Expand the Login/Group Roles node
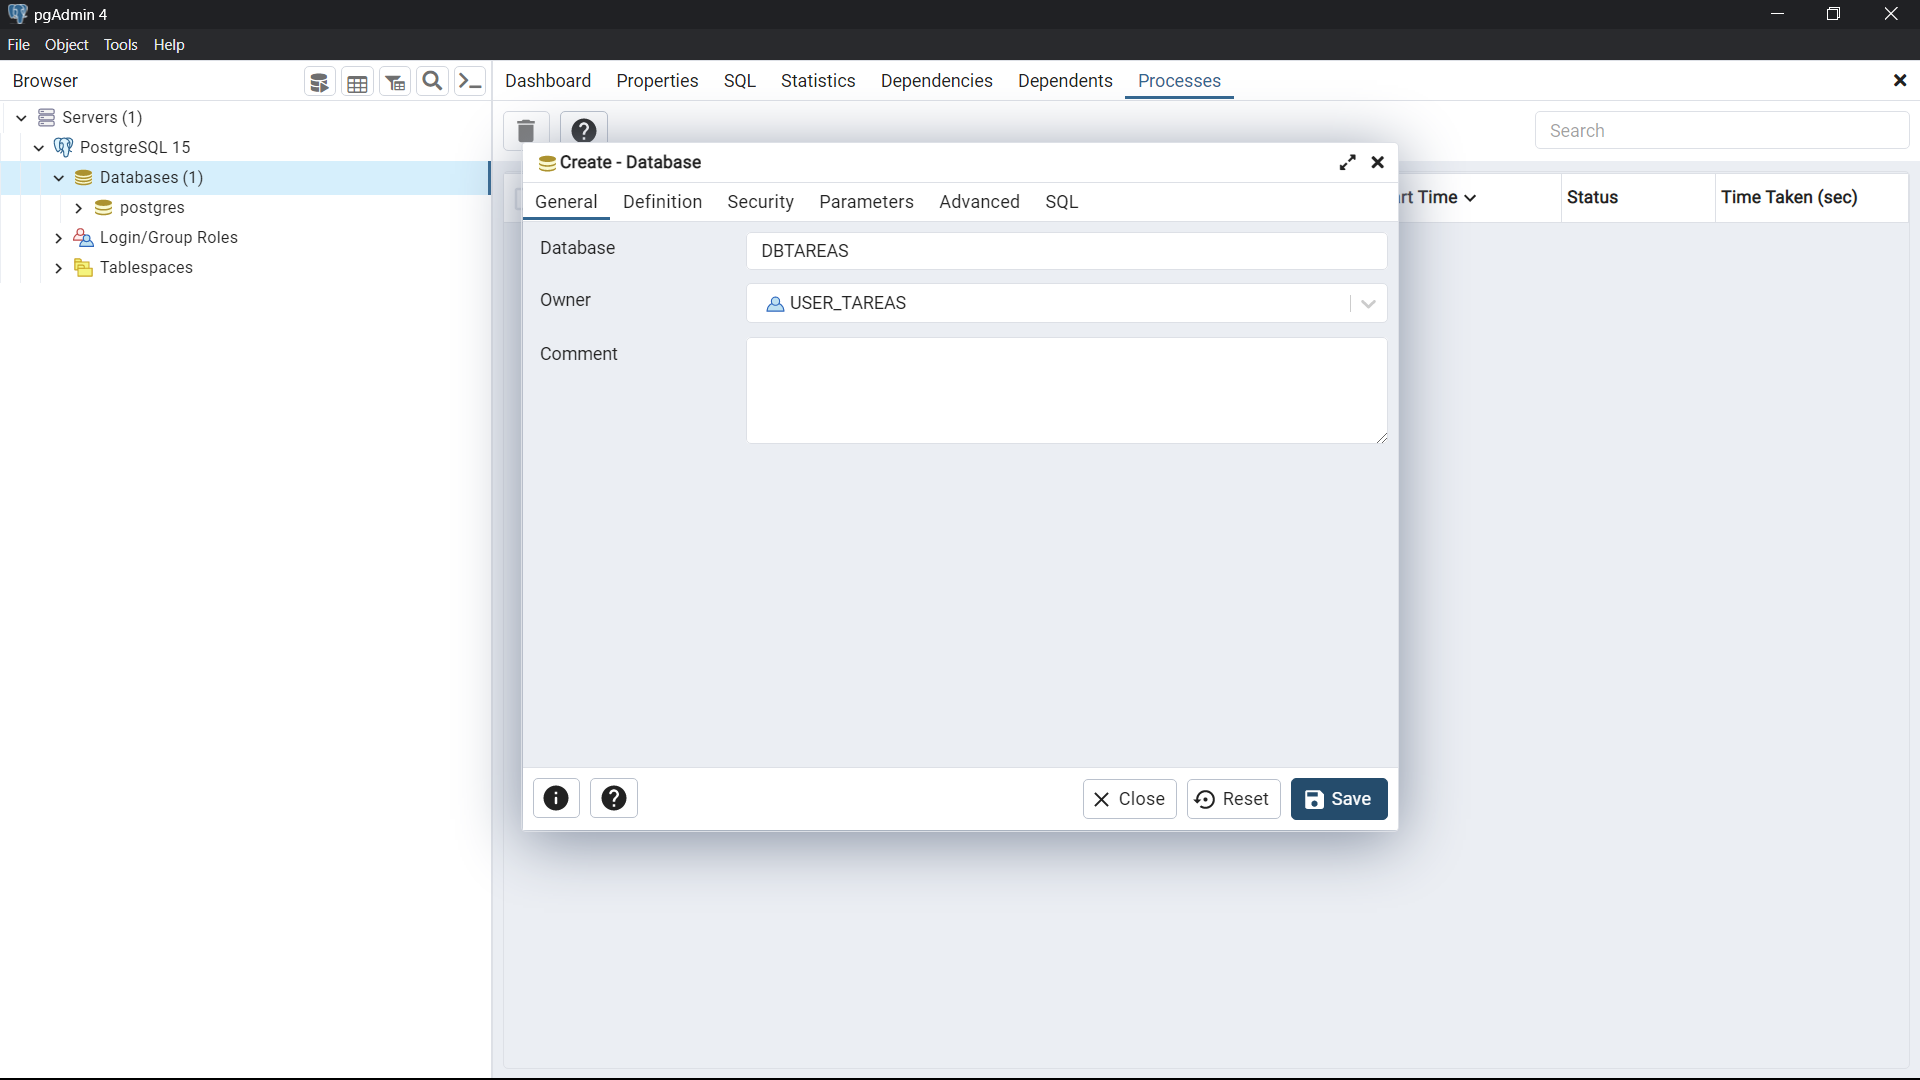Viewport: 1920px width, 1080px height. pos(58,238)
